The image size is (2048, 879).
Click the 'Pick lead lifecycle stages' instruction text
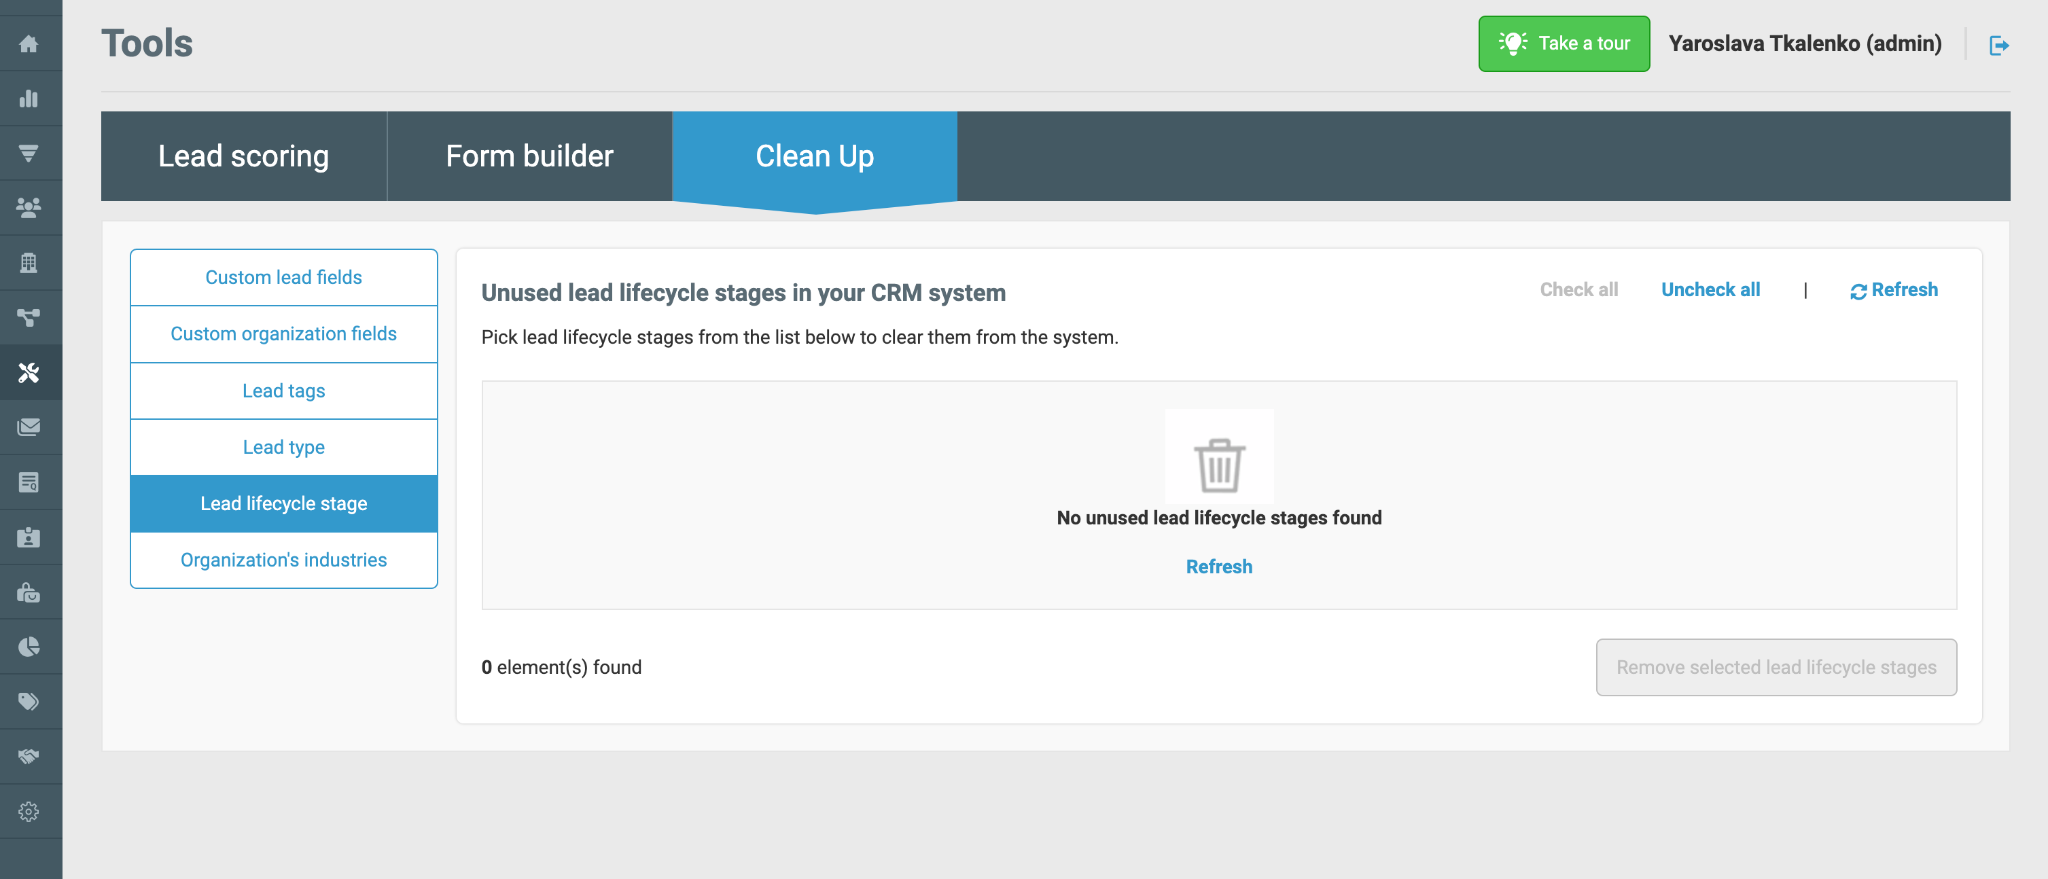(800, 337)
